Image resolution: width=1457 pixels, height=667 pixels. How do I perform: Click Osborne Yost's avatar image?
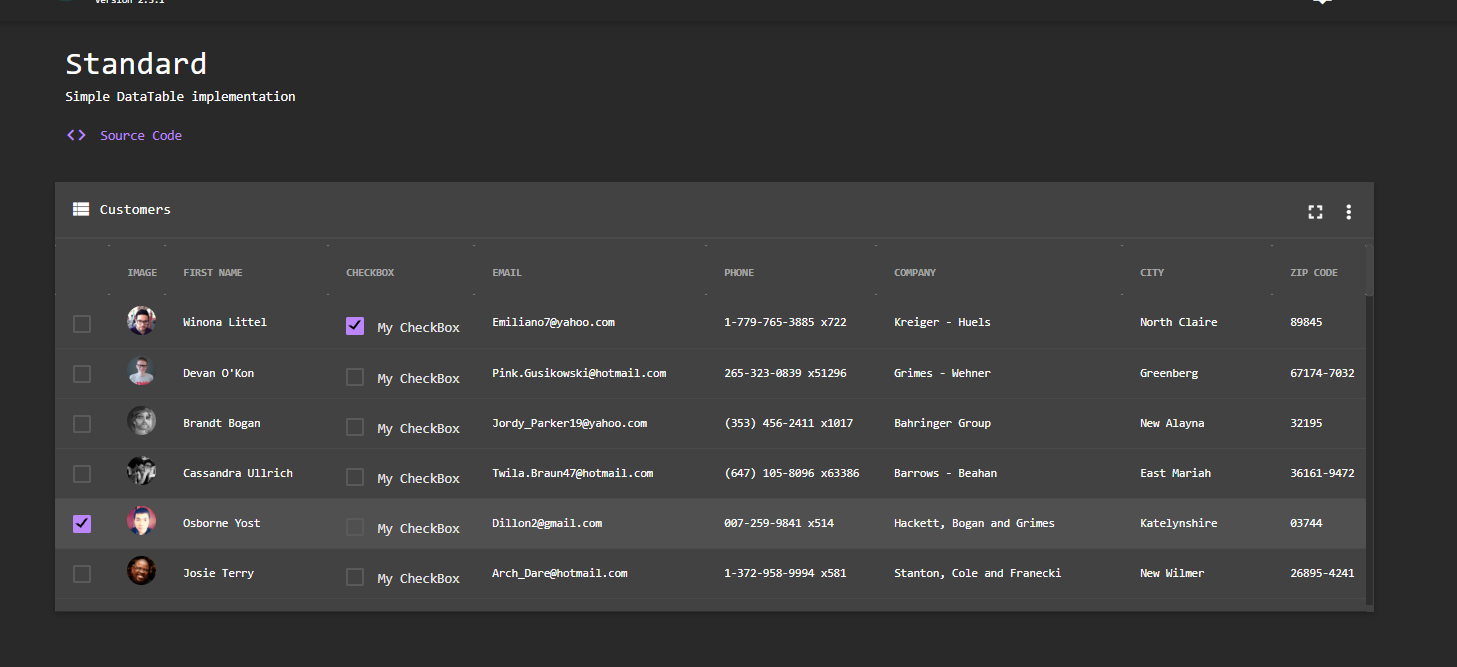click(141, 521)
